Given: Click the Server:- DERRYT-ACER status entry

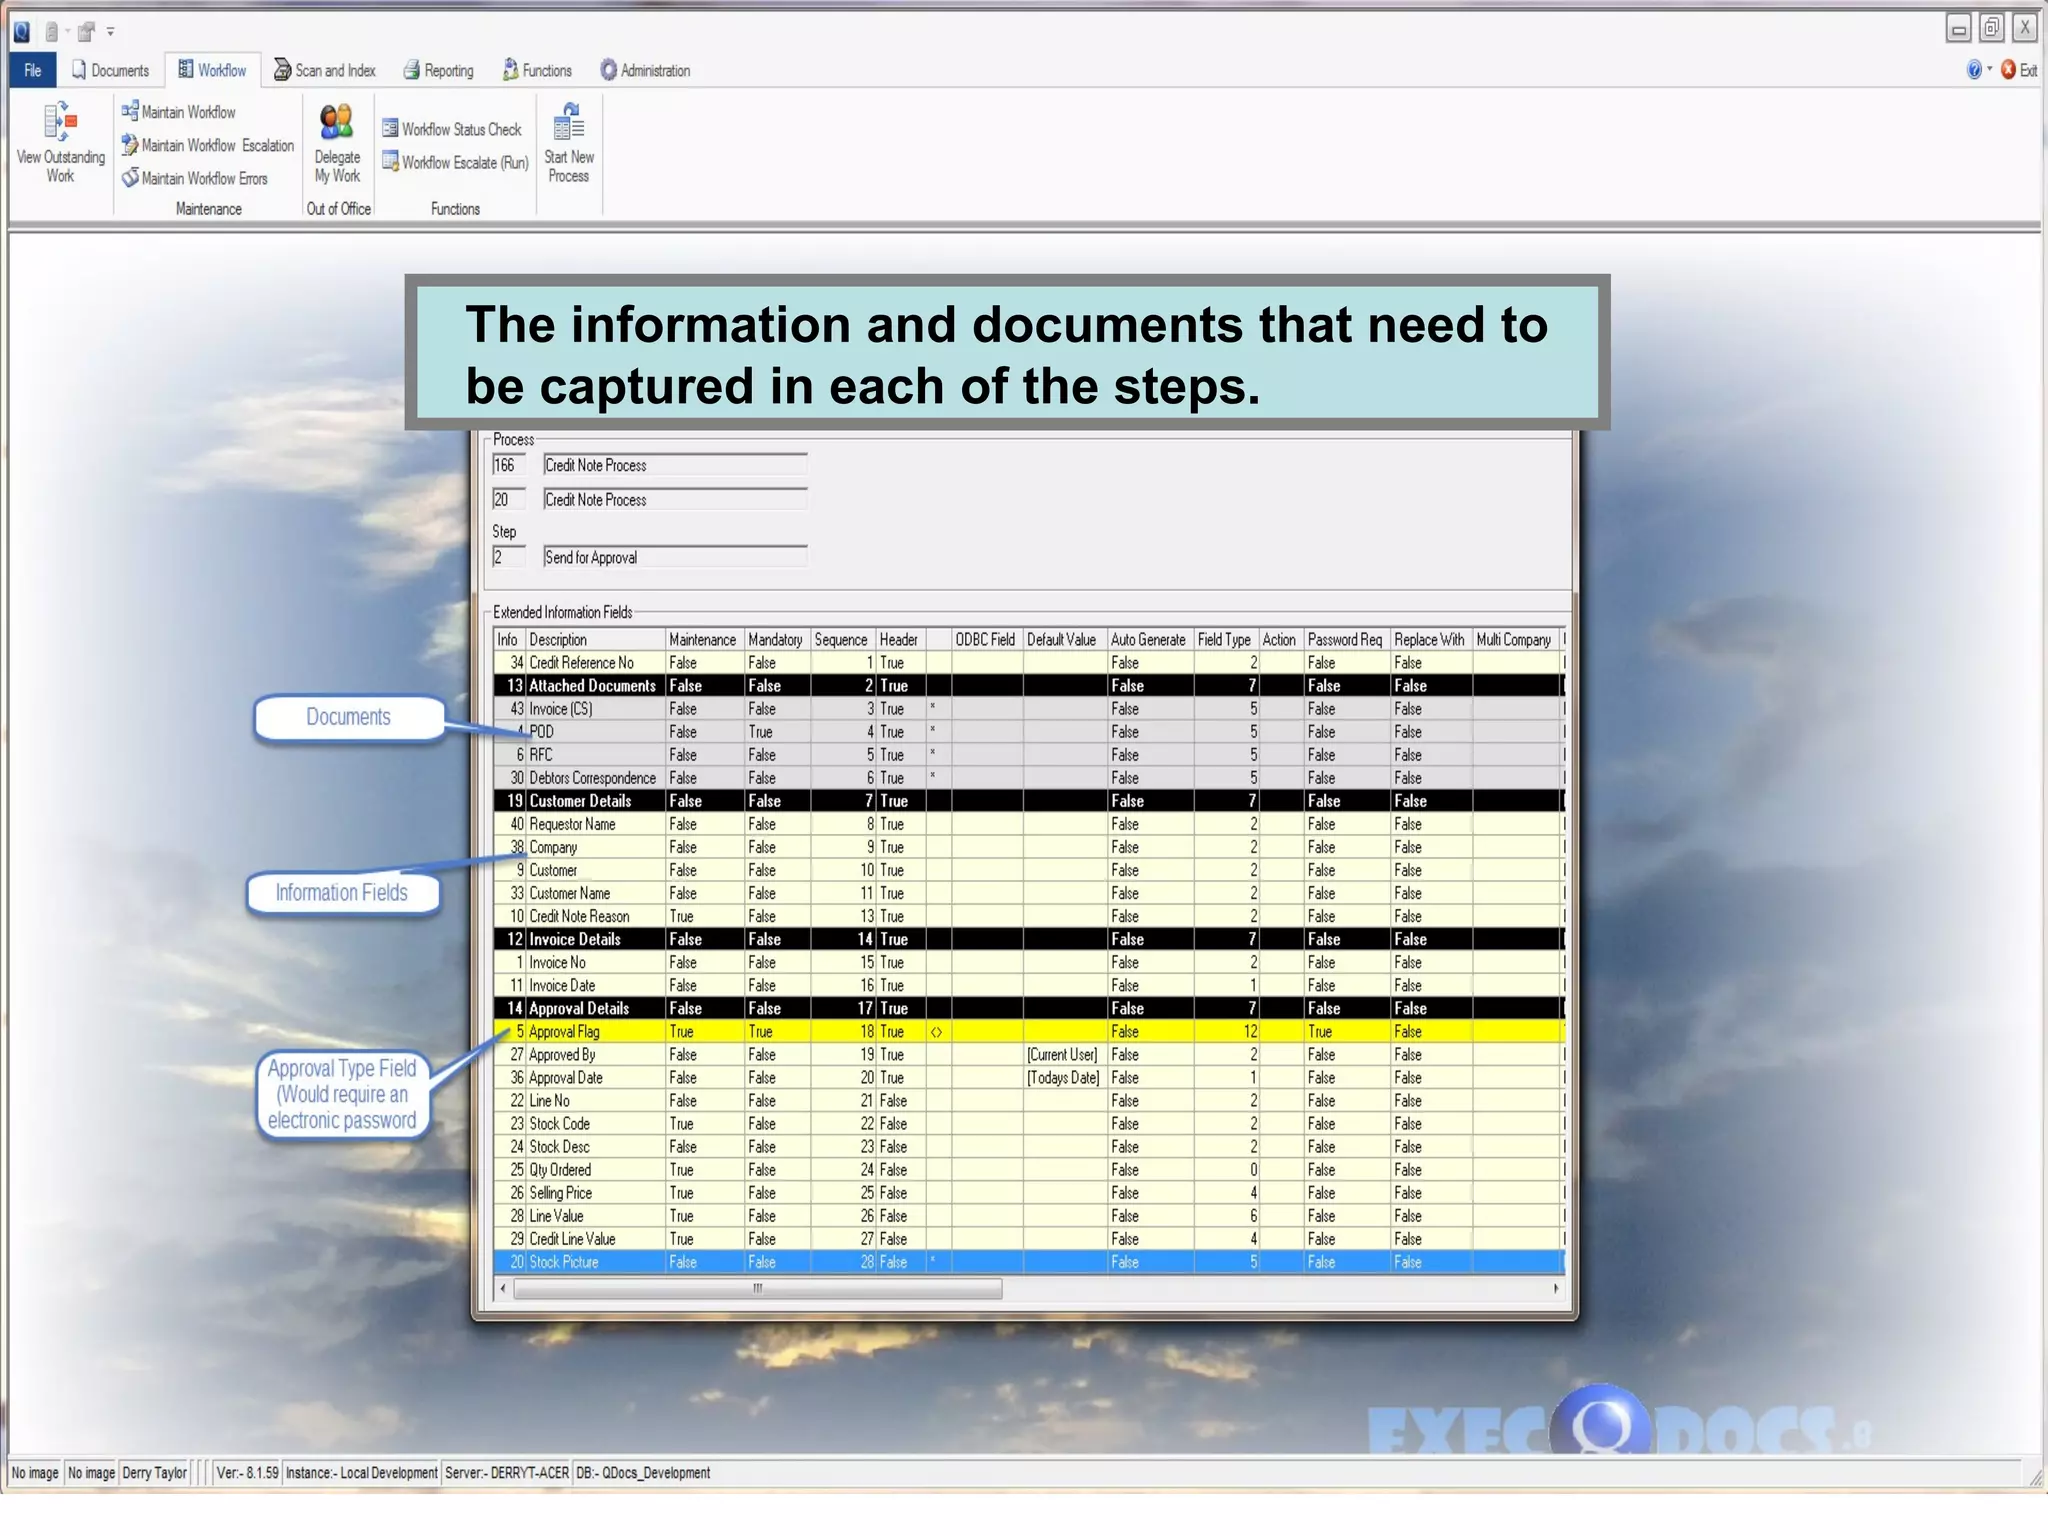Looking at the screenshot, I should tap(507, 1472).
